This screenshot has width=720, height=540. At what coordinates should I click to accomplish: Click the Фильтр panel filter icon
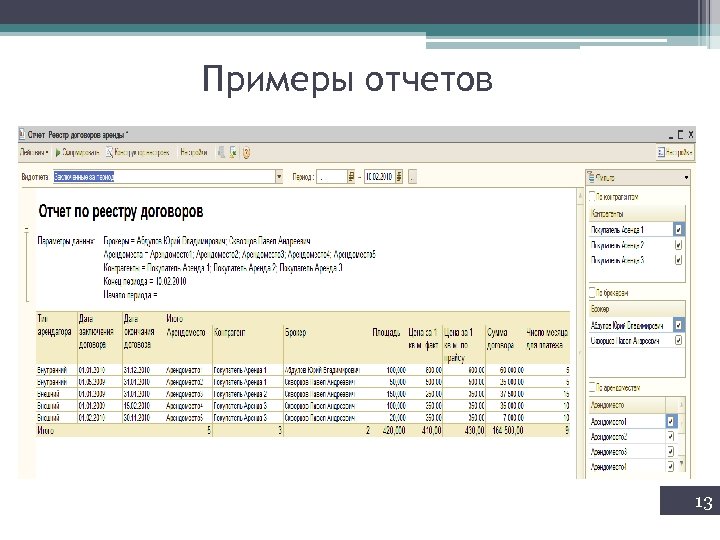click(591, 177)
